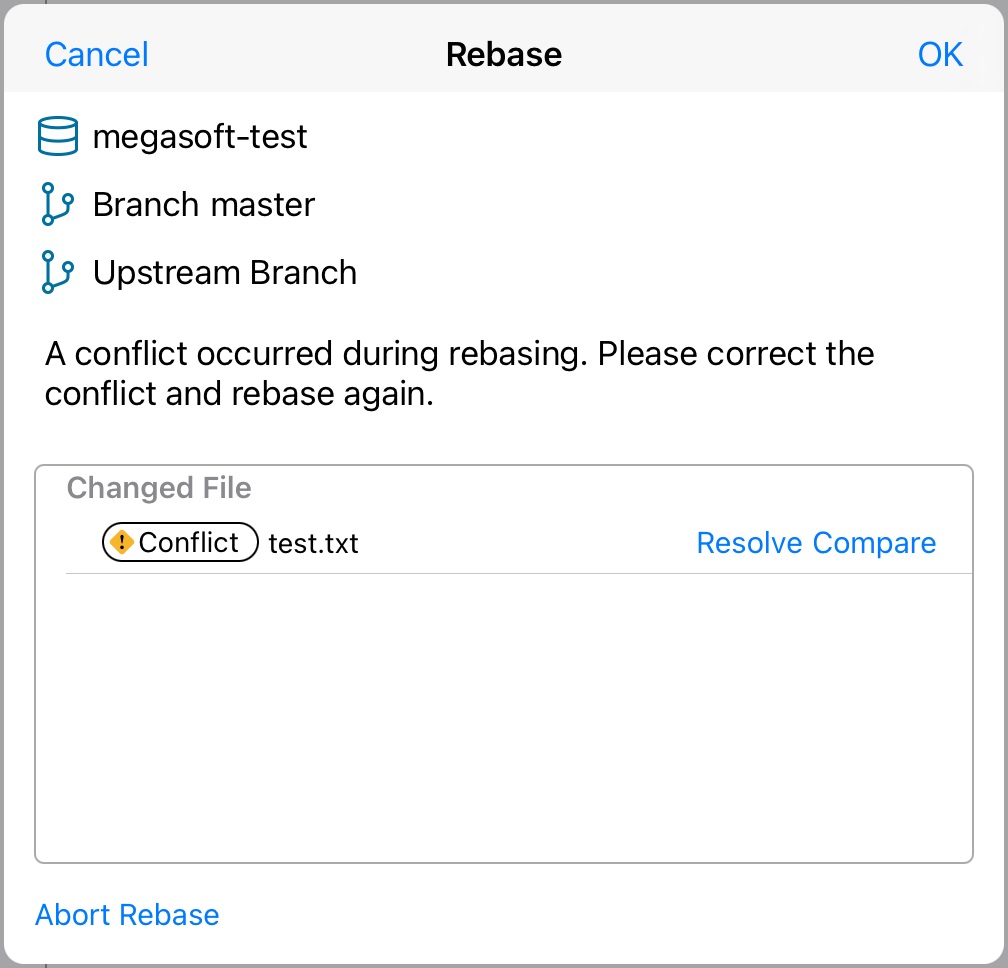Select the test.txt file row
This screenshot has height=968, width=1008.
pyautogui.click(x=312, y=545)
